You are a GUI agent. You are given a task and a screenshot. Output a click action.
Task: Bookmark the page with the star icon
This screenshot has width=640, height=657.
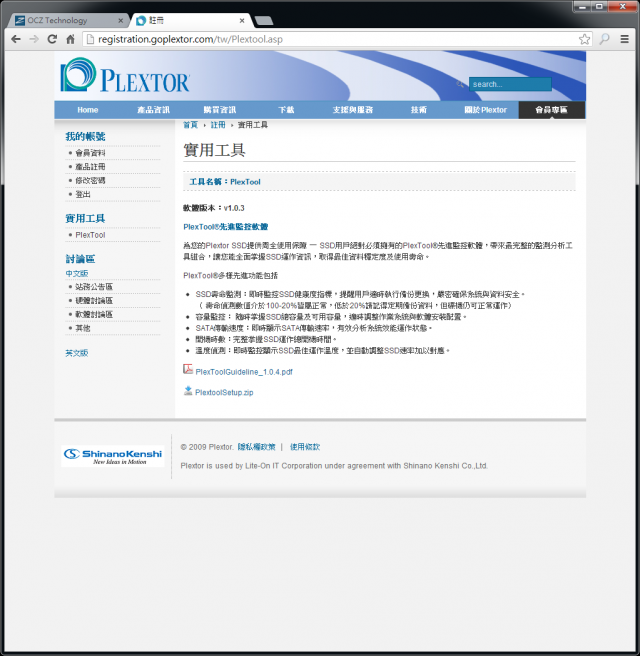click(x=584, y=39)
